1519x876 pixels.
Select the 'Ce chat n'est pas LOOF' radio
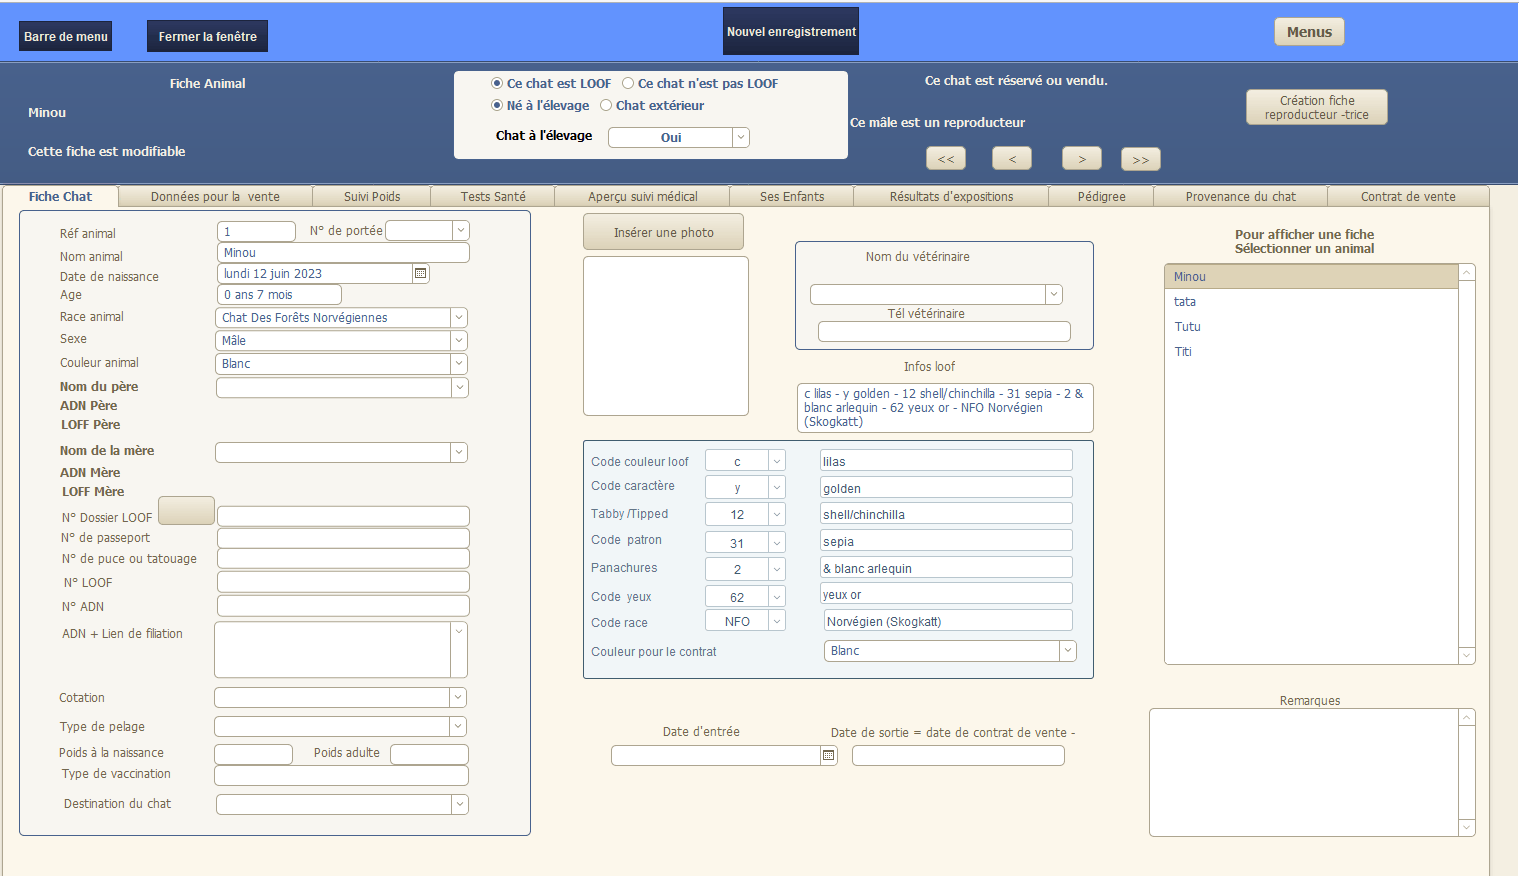pyautogui.click(x=628, y=83)
